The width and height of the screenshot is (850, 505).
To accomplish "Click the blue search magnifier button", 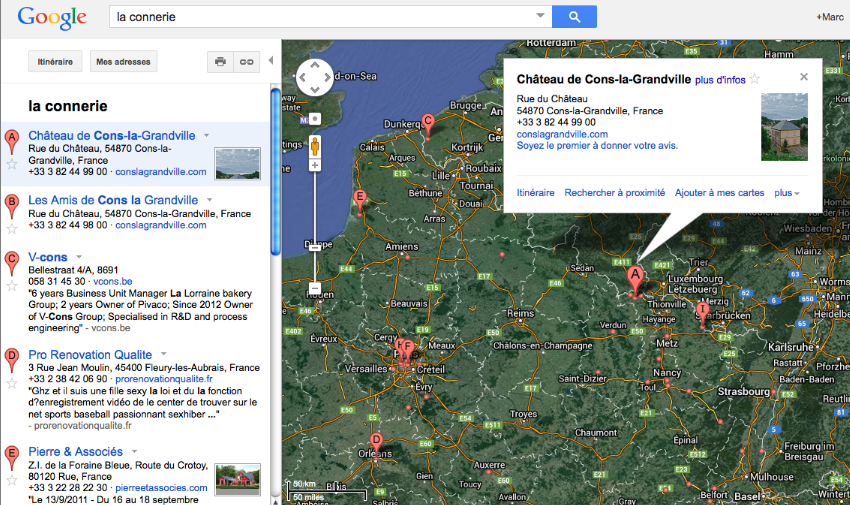I will click(x=574, y=17).
